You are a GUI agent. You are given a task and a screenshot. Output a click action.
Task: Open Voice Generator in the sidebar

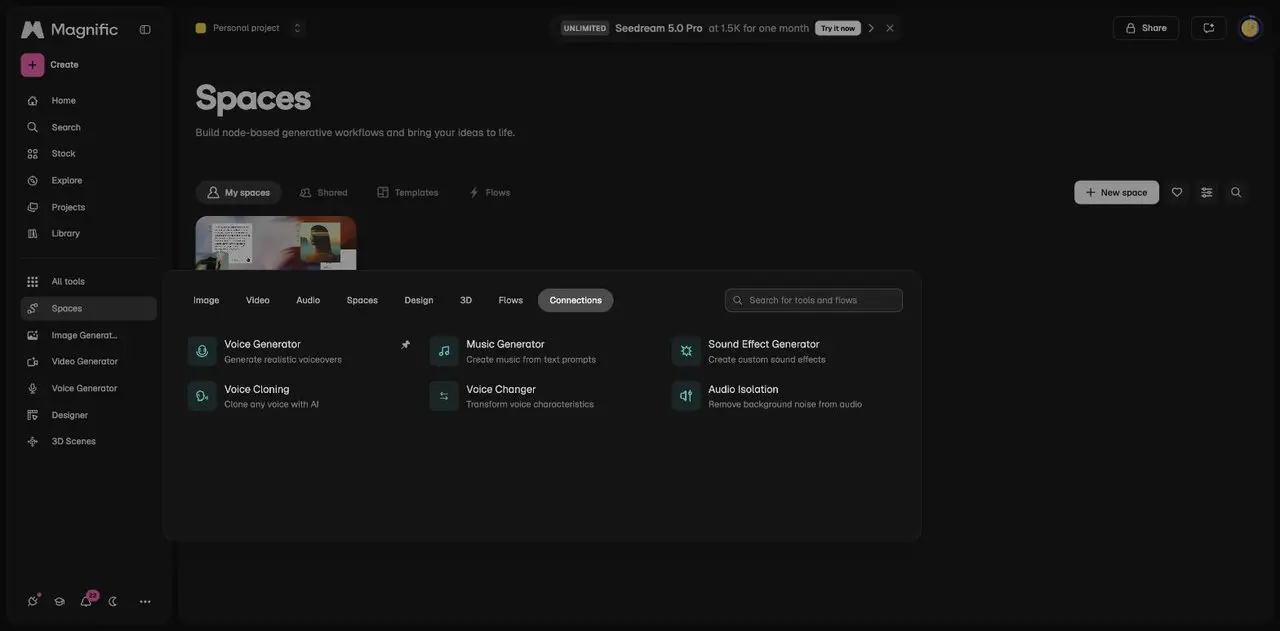(88, 388)
